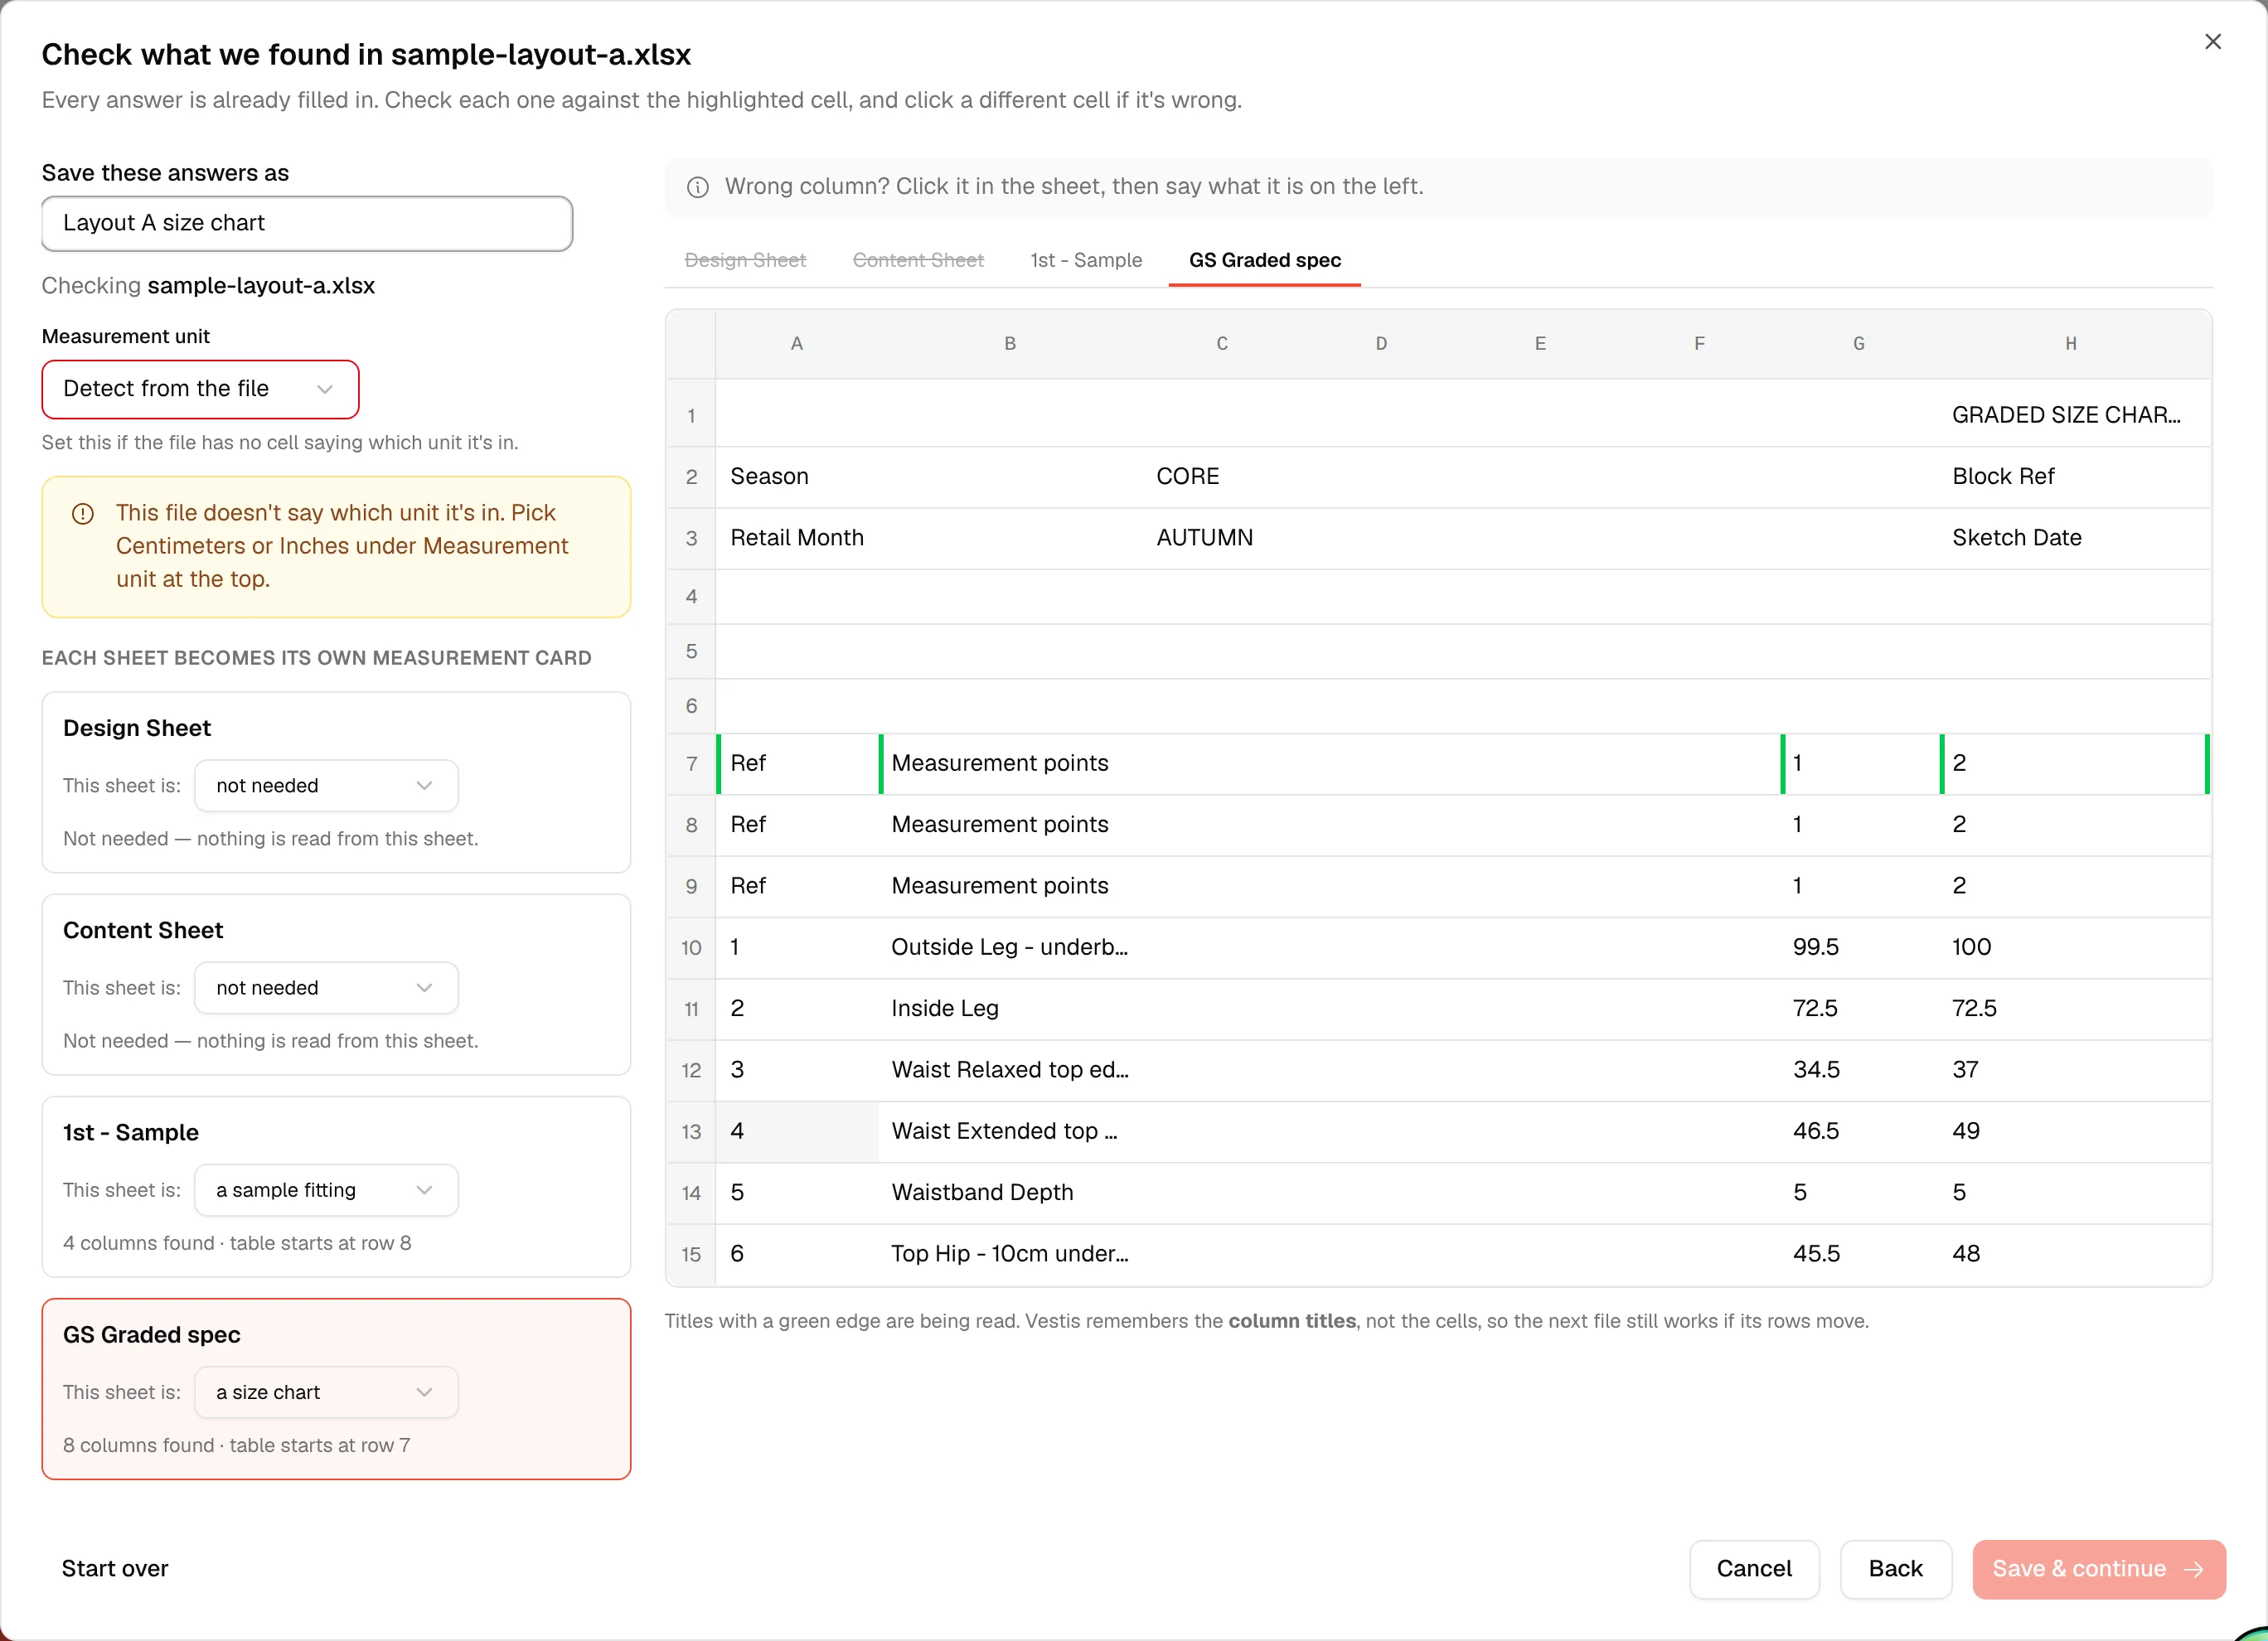
Task: Select column G header in the sheet
Action: pos(1858,344)
